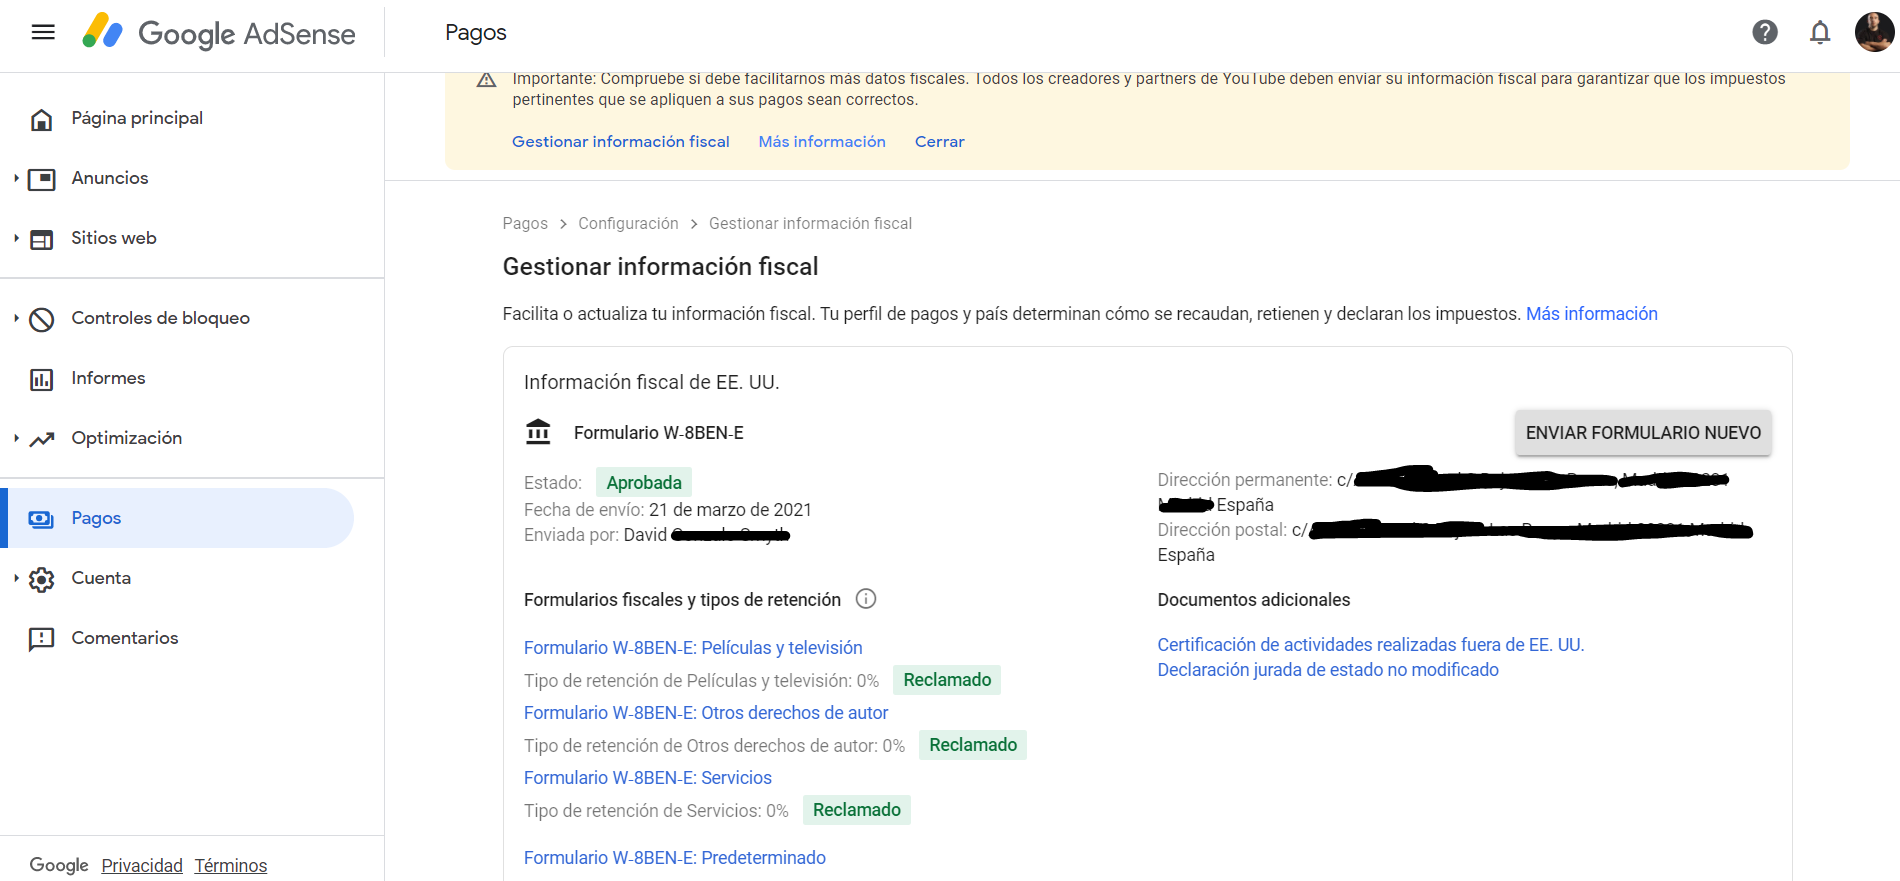Open the help question mark icon
1900x881 pixels.
tap(1764, 32)
